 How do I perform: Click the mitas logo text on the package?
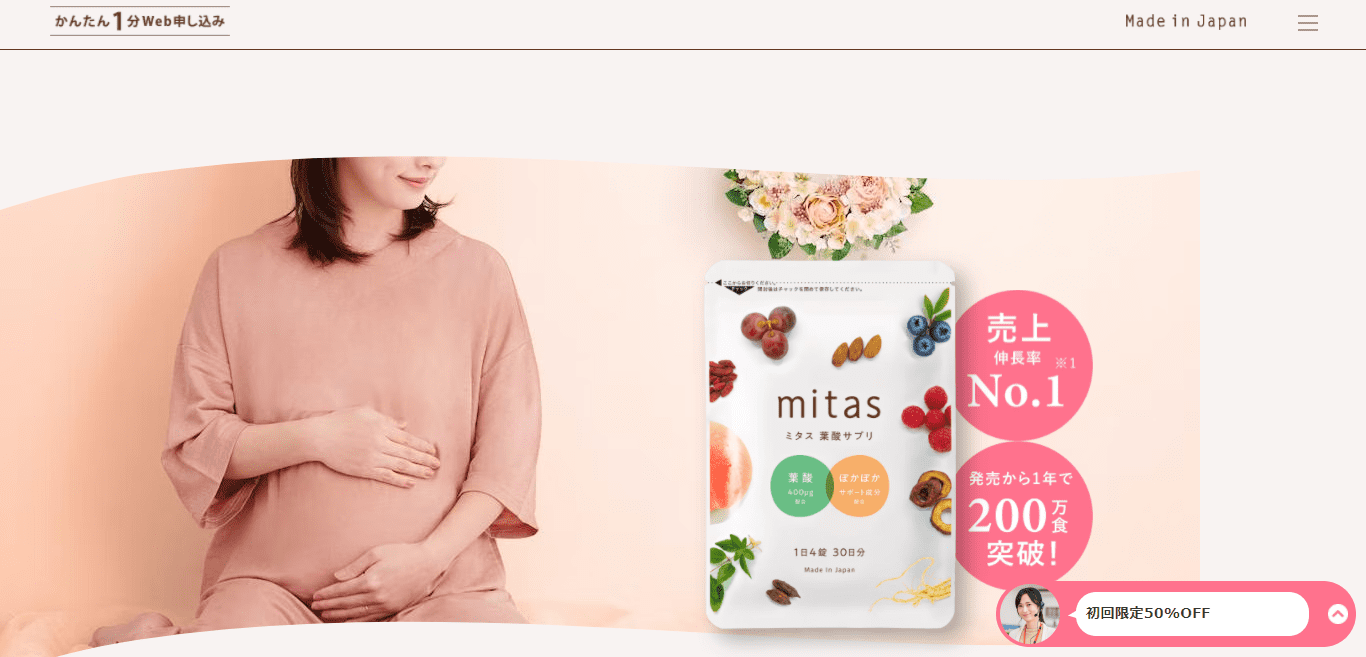829,404
